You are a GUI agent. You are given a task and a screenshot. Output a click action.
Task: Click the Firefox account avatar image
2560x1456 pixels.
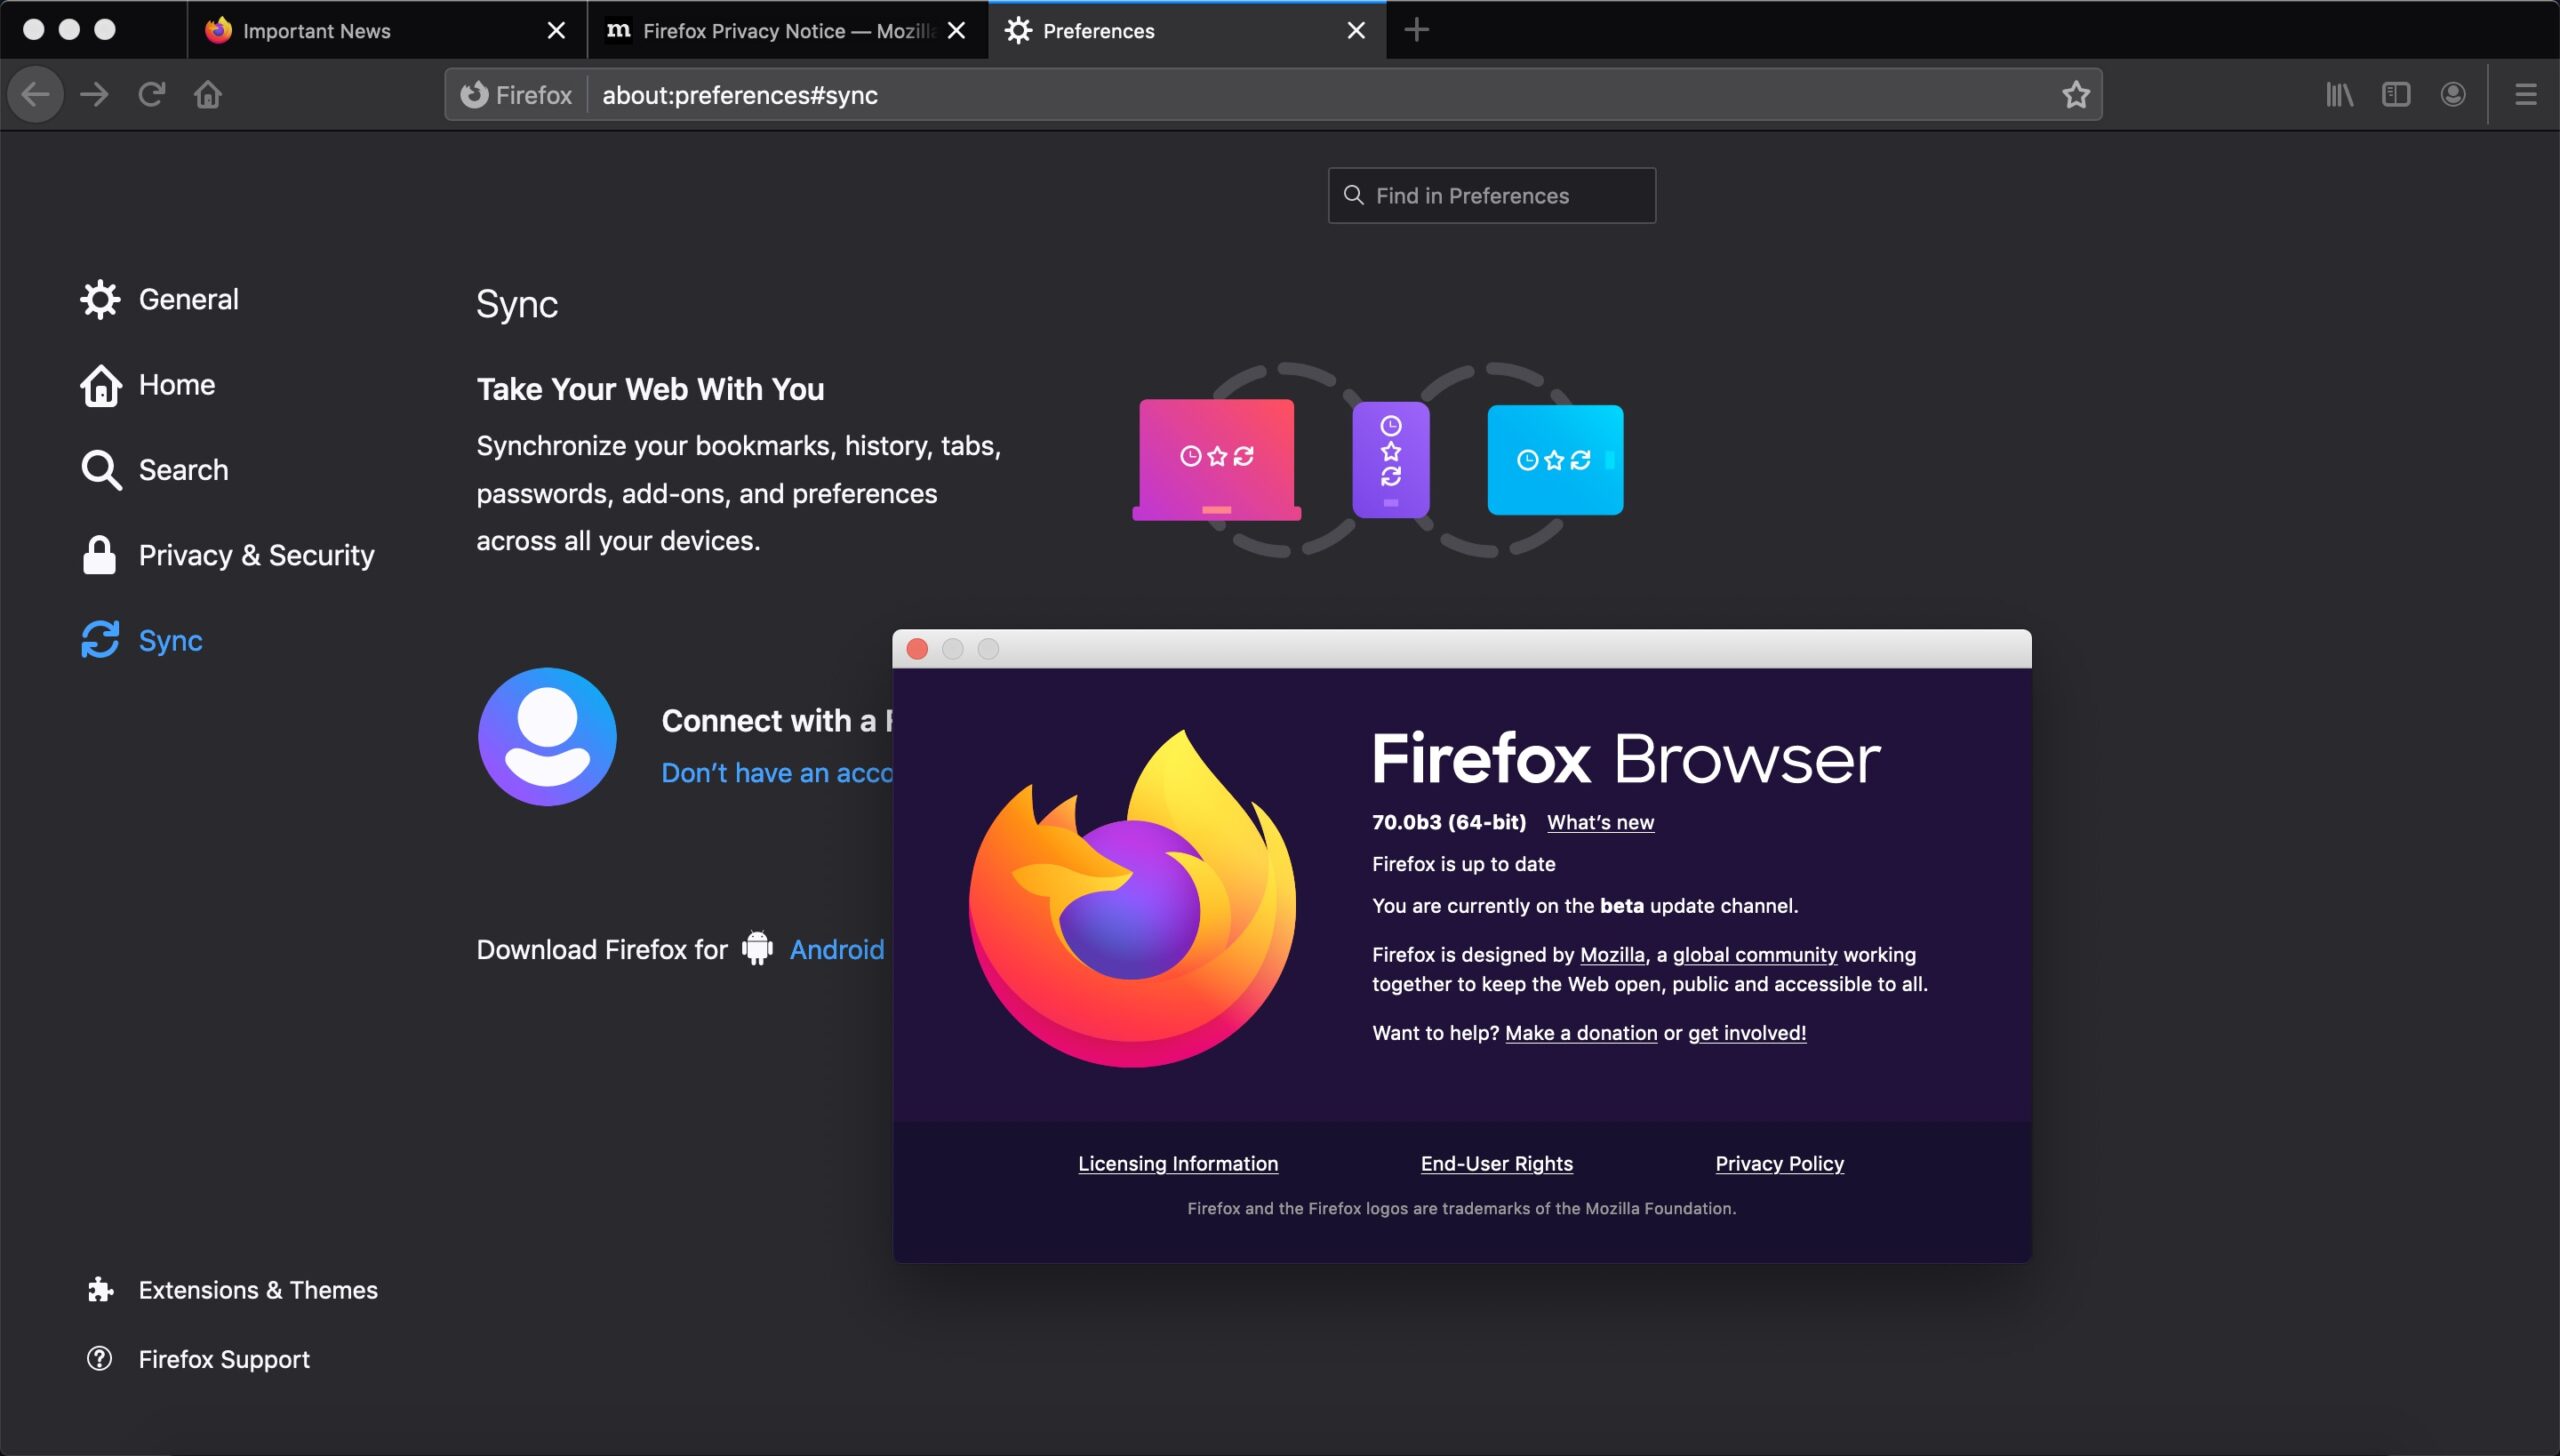[547, 737]
